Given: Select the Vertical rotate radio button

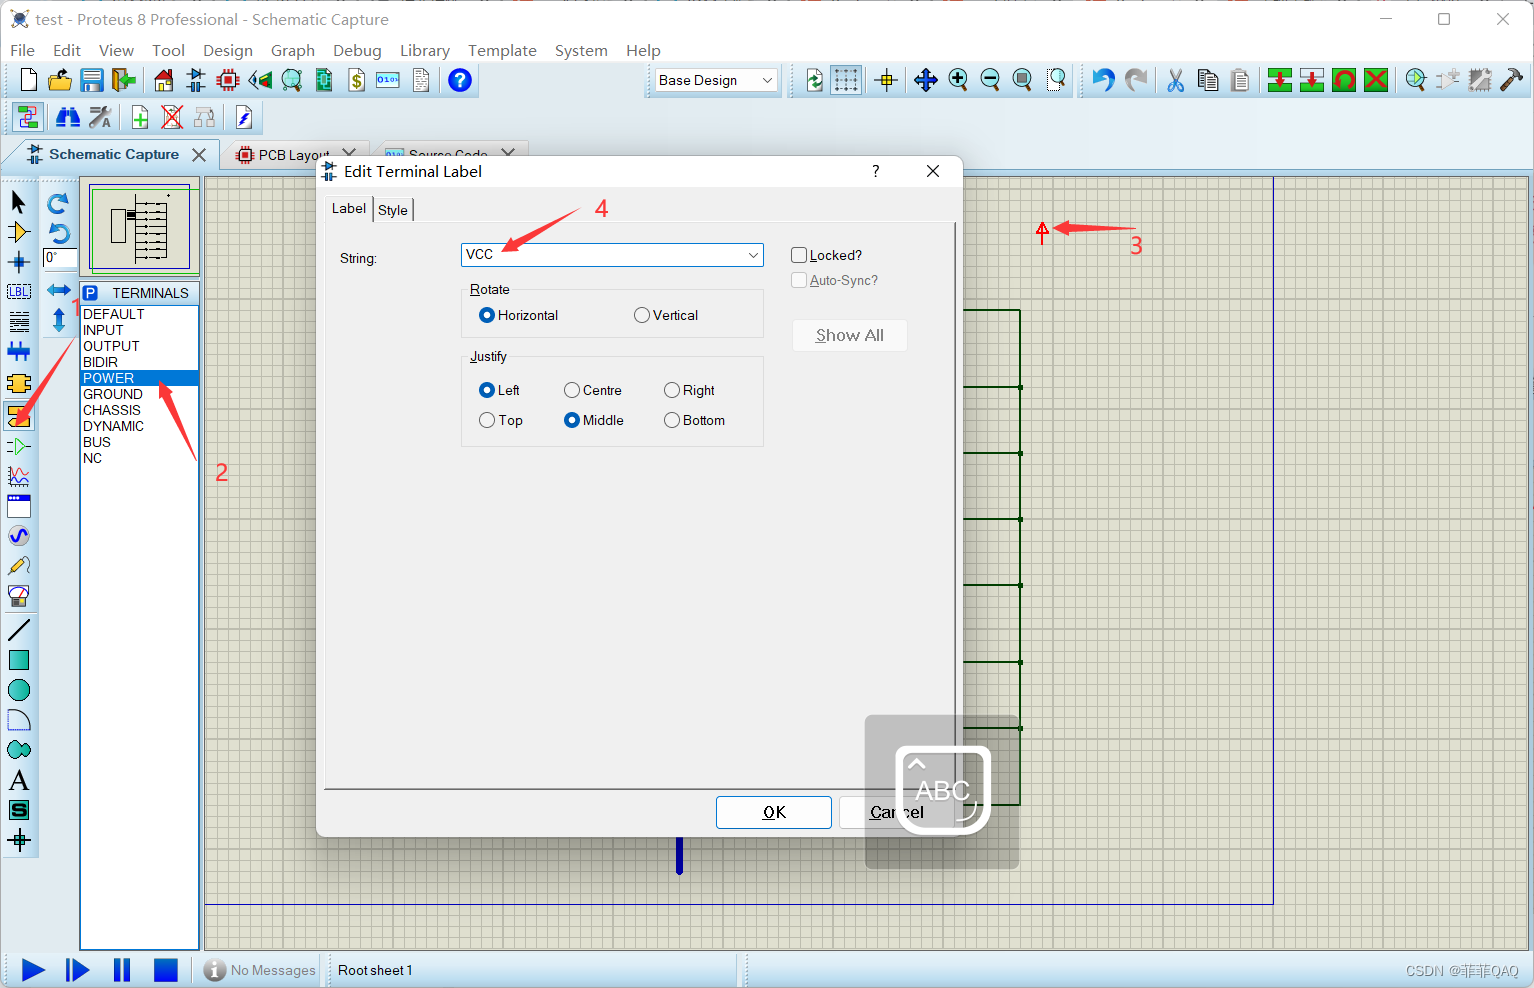Looking at the screenshot, I should 642,315.
